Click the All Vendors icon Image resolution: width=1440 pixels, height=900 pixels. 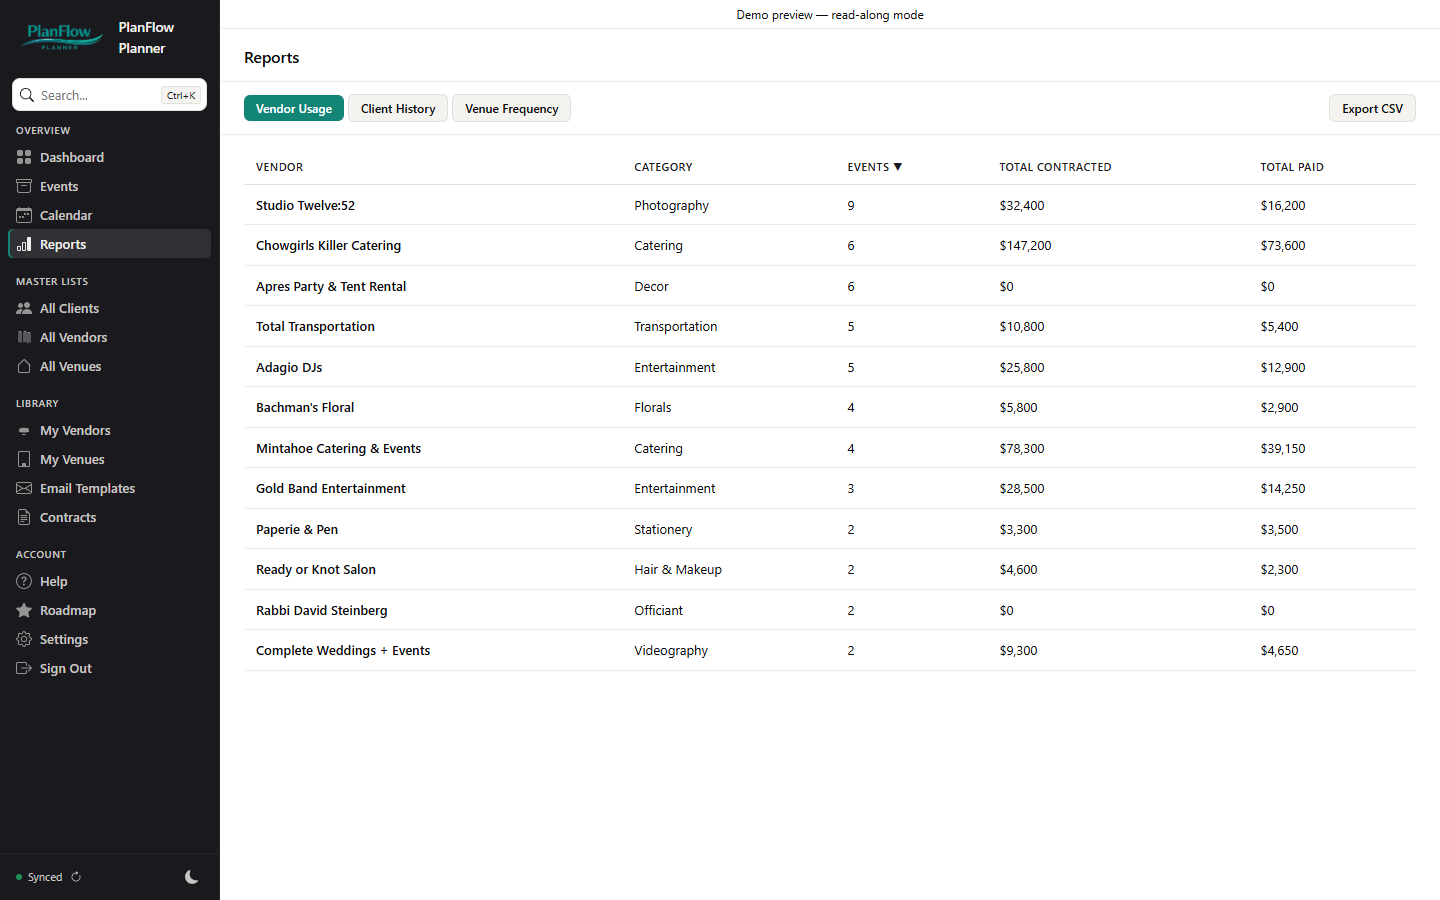click(24, 337)
